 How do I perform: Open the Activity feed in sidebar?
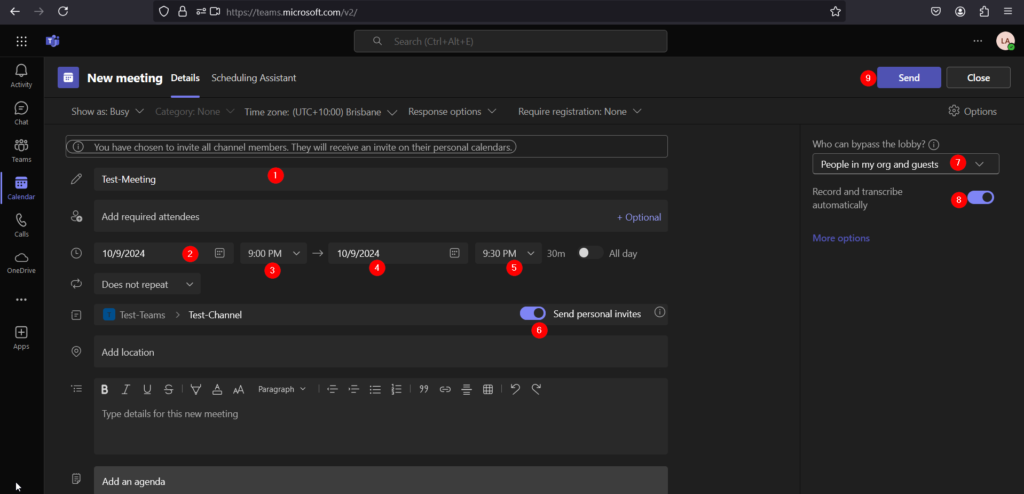point(21,75)
